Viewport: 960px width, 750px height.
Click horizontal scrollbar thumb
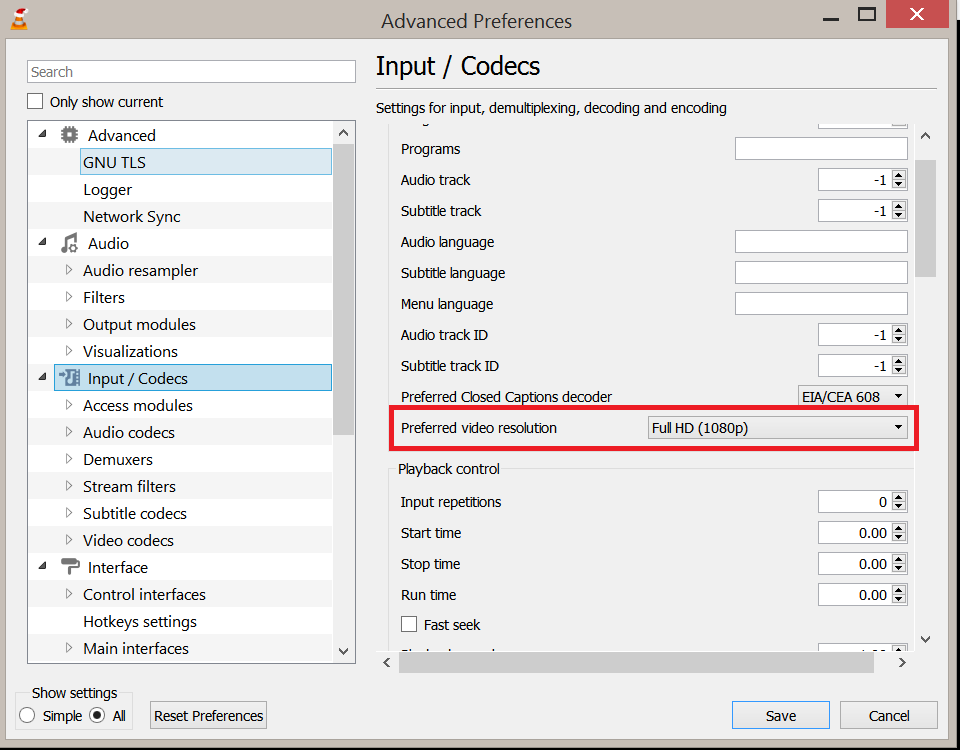[x=636, y=662]
